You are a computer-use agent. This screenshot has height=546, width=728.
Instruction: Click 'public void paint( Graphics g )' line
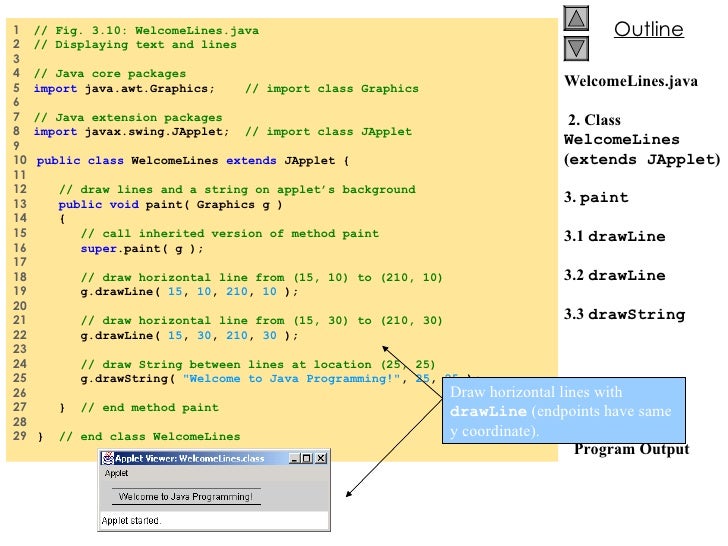(170, 204)
